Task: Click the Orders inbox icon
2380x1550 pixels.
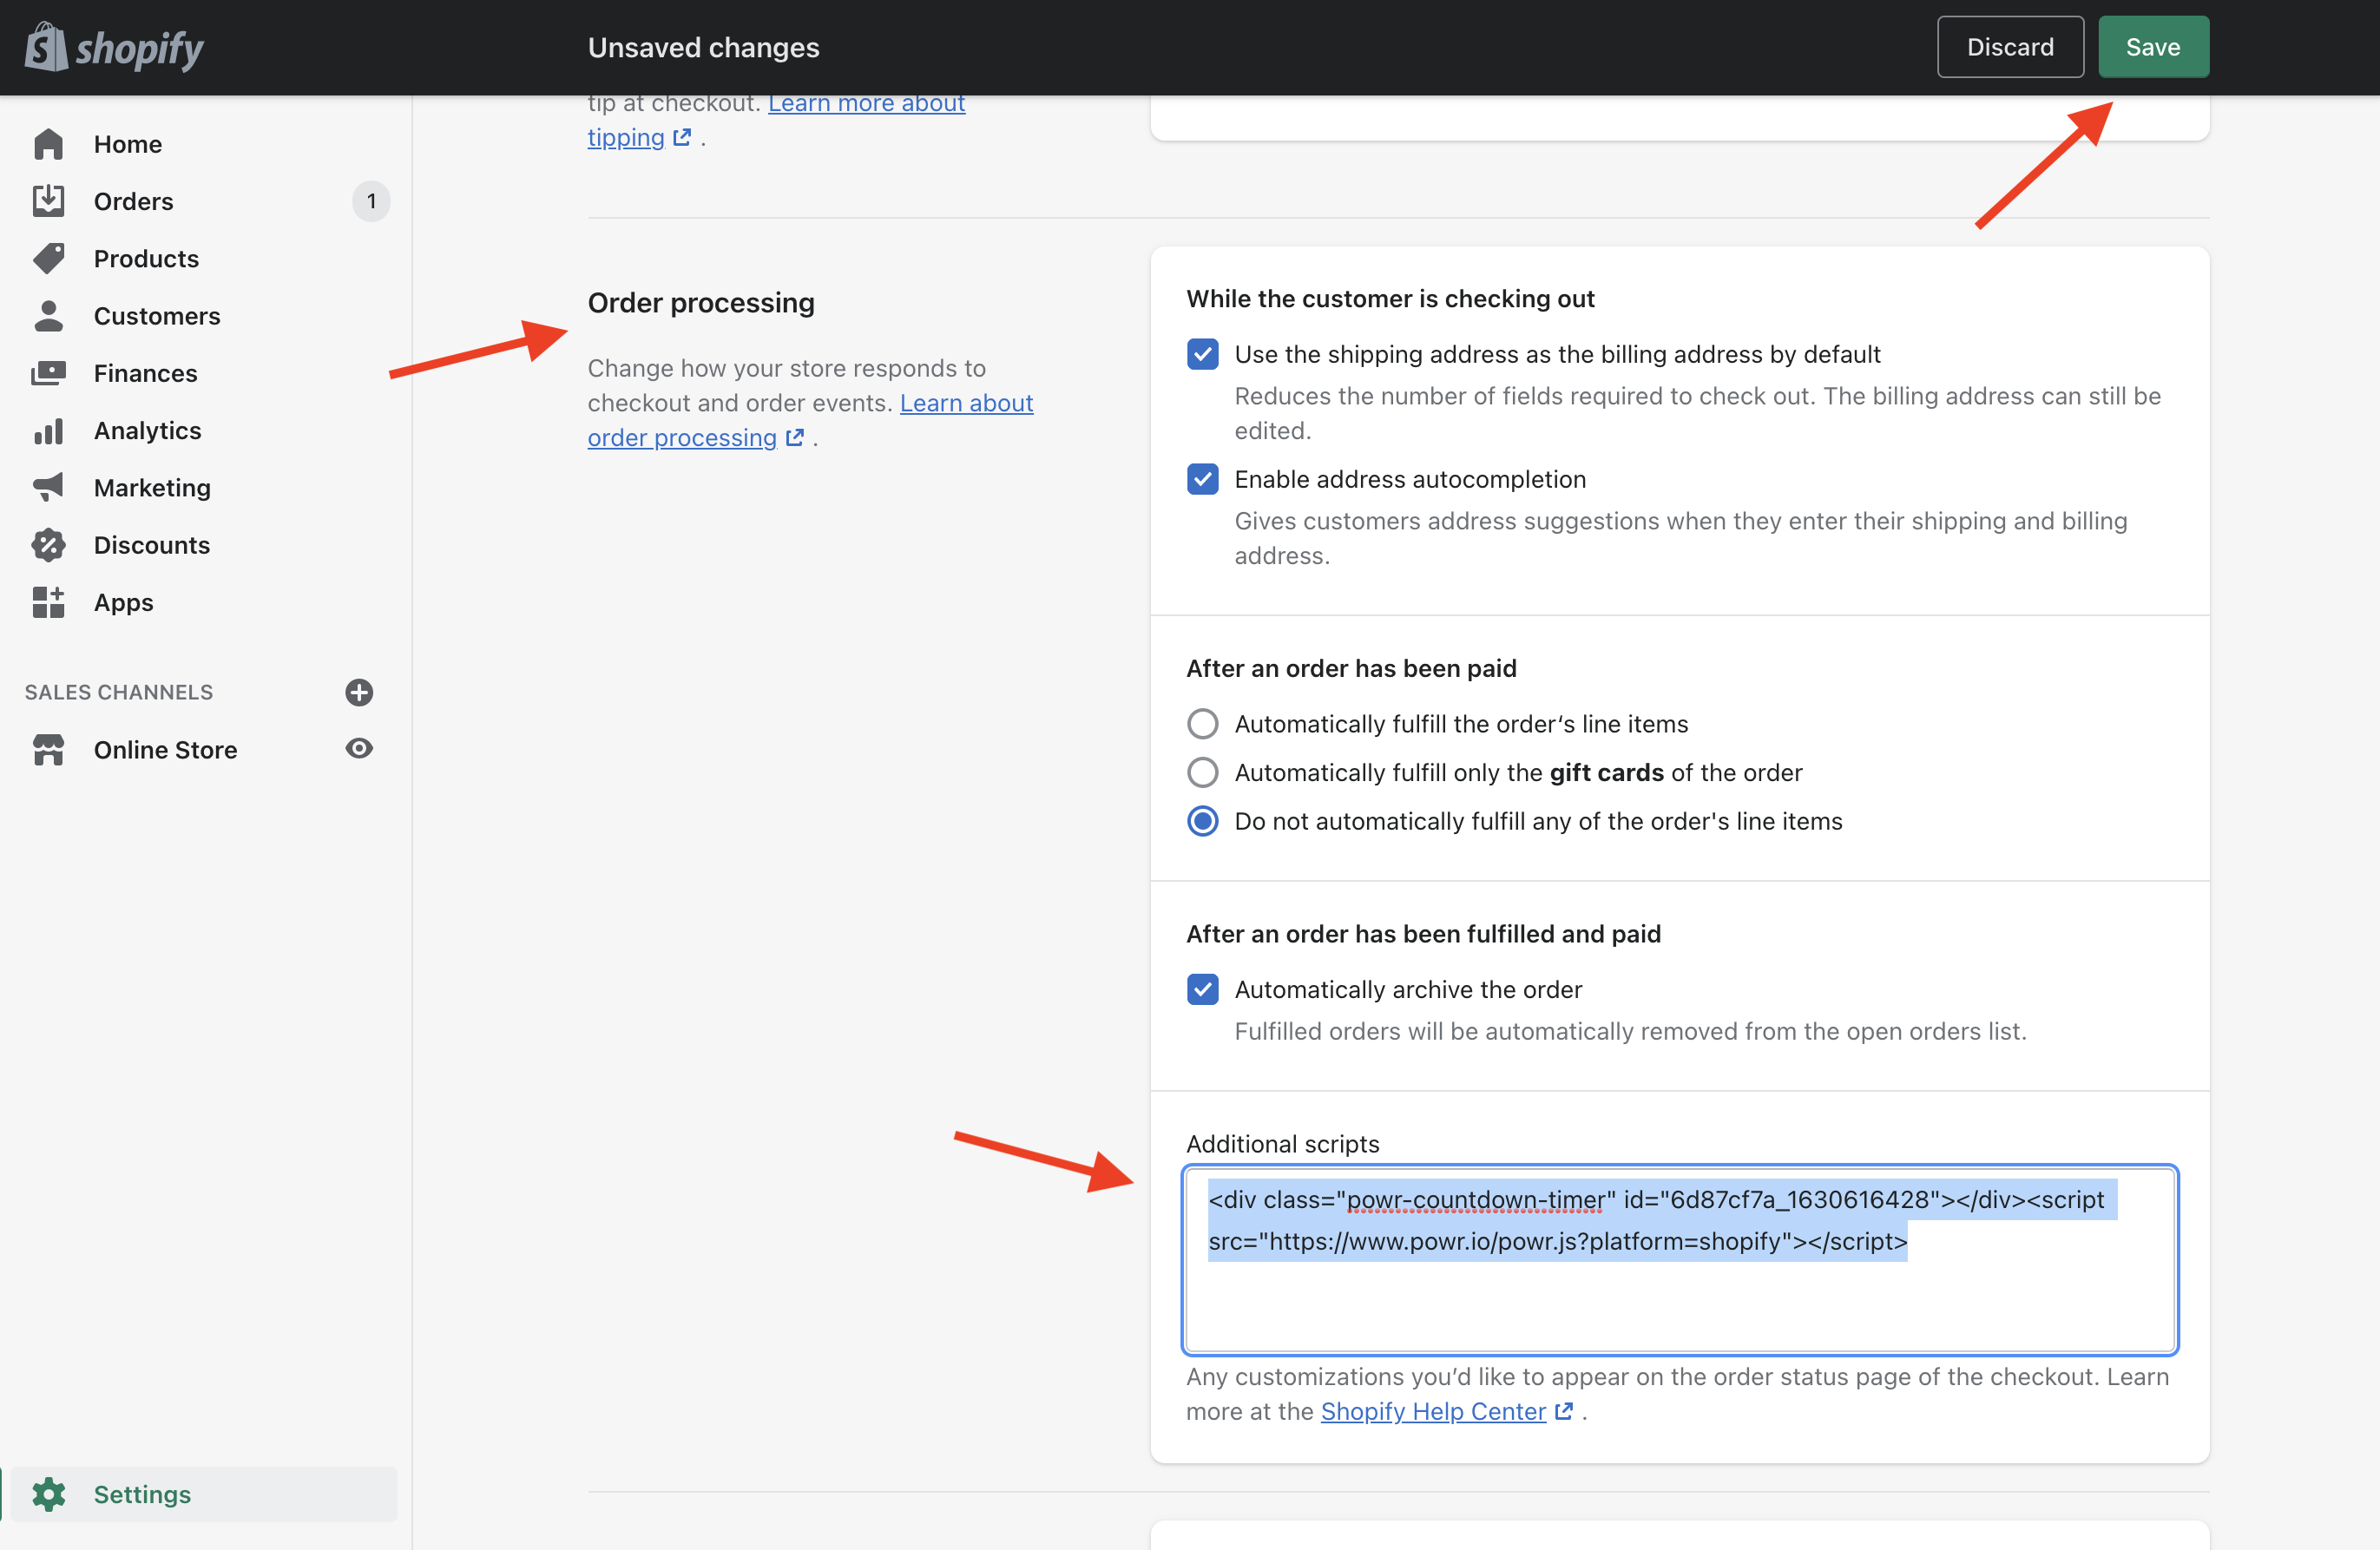Action: coord(48,201)
